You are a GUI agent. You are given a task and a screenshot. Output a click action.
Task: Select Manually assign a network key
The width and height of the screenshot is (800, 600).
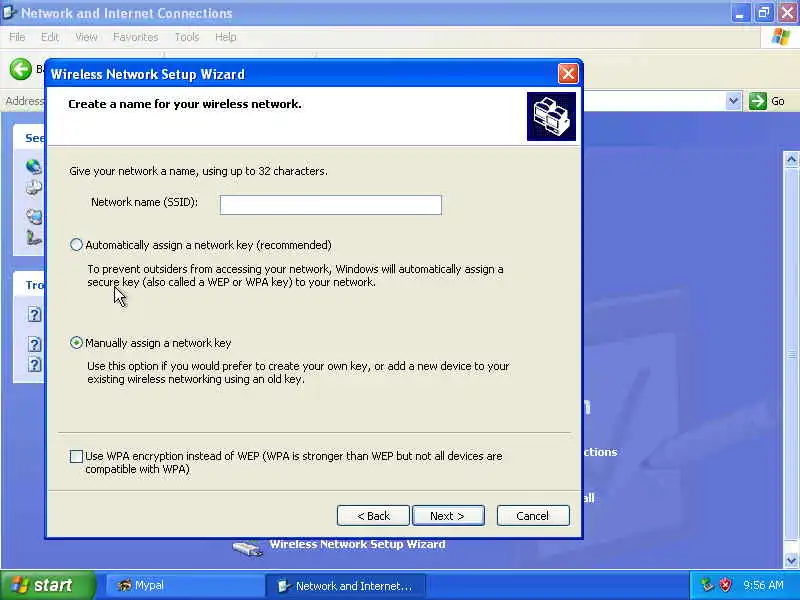click(76, 343)
